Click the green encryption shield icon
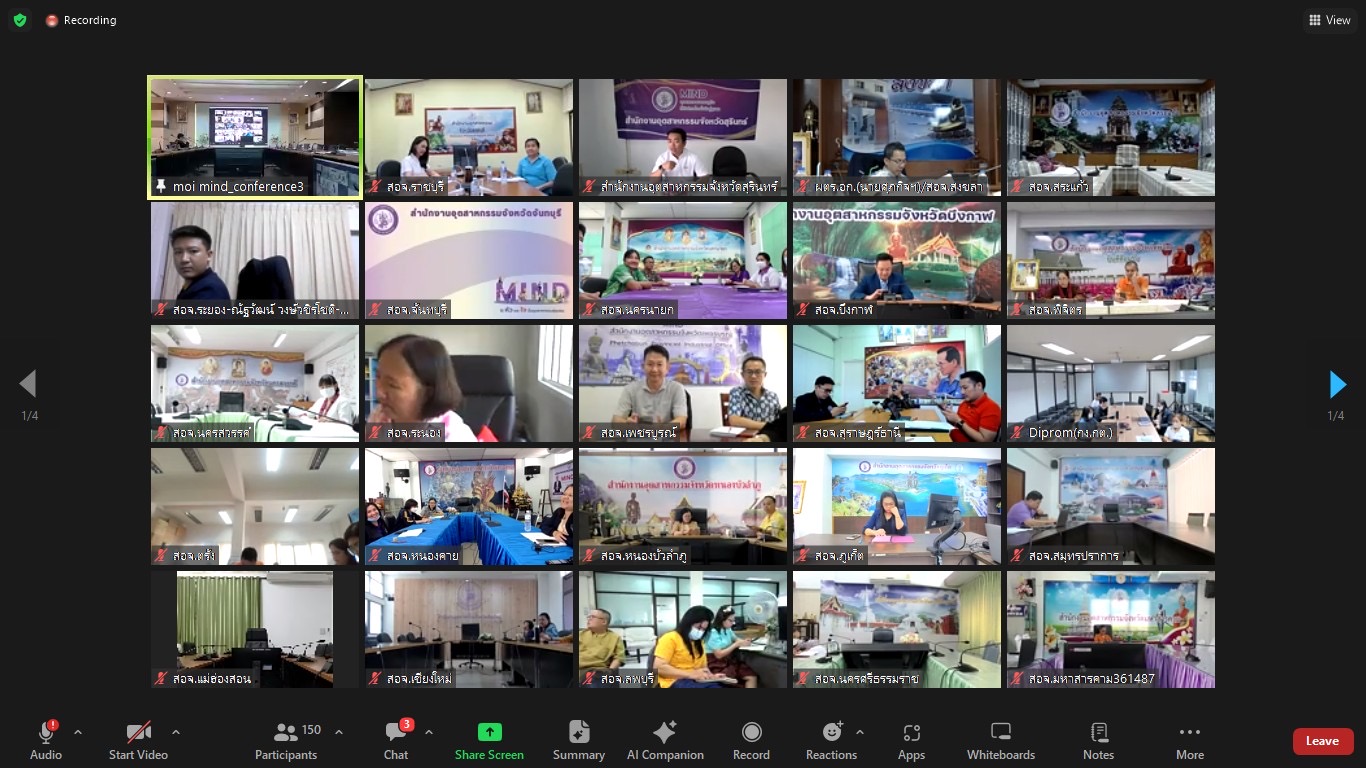Screen dimensions: 1366x768 [x=20, y=20]
